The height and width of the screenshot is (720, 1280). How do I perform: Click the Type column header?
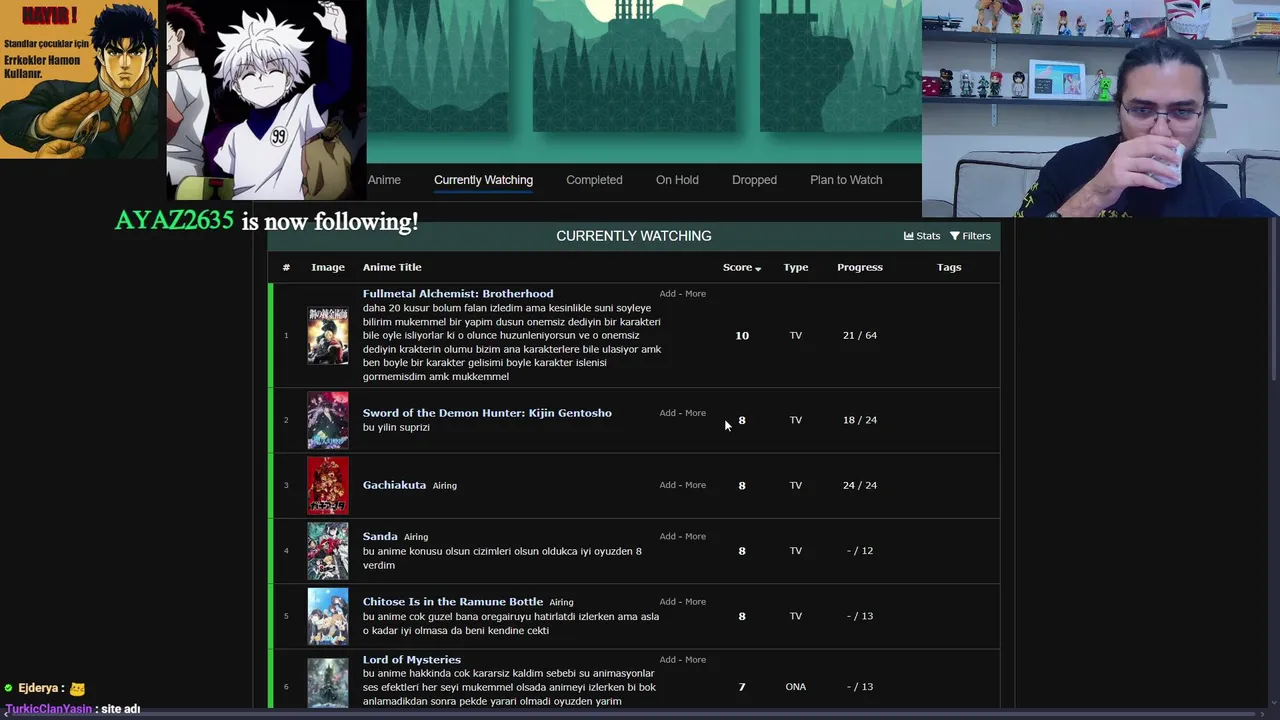pos(796,268)
